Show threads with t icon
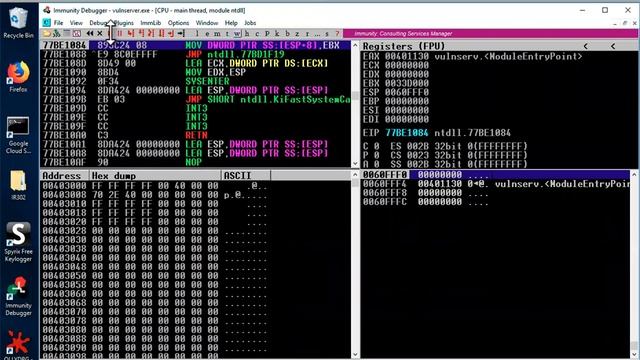The width and height of the screenshot is (640, 360). point(227,33)
